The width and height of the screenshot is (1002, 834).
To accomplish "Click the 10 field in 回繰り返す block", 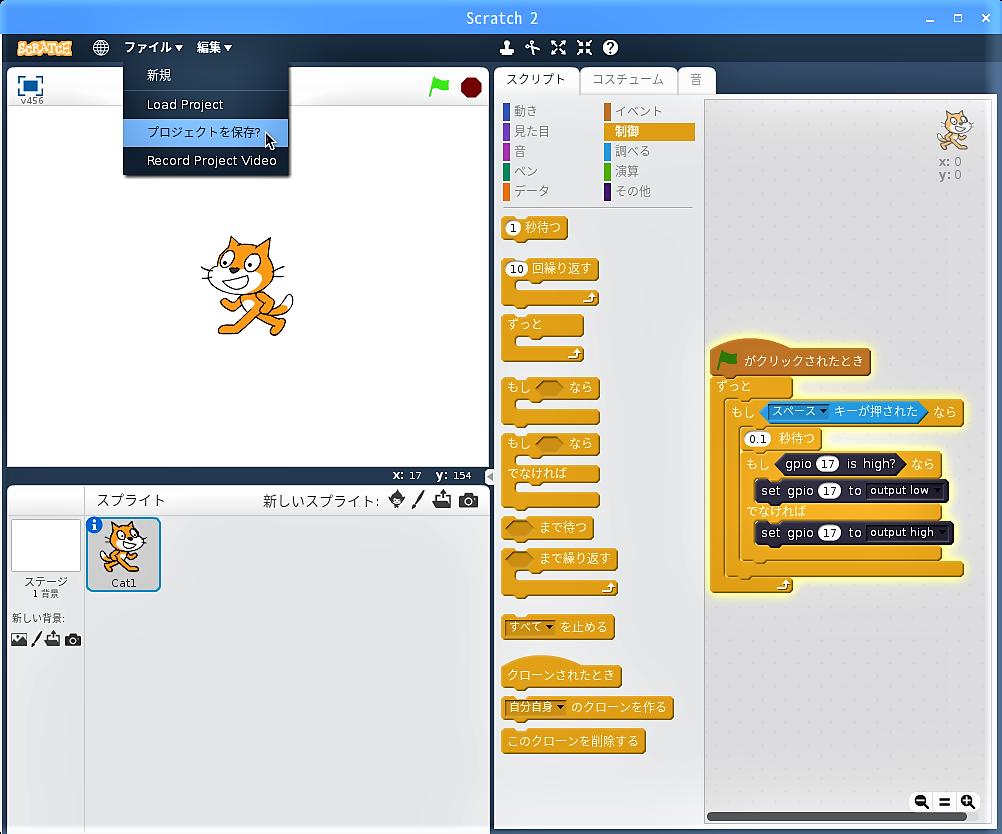I will (x=516, y=269).
